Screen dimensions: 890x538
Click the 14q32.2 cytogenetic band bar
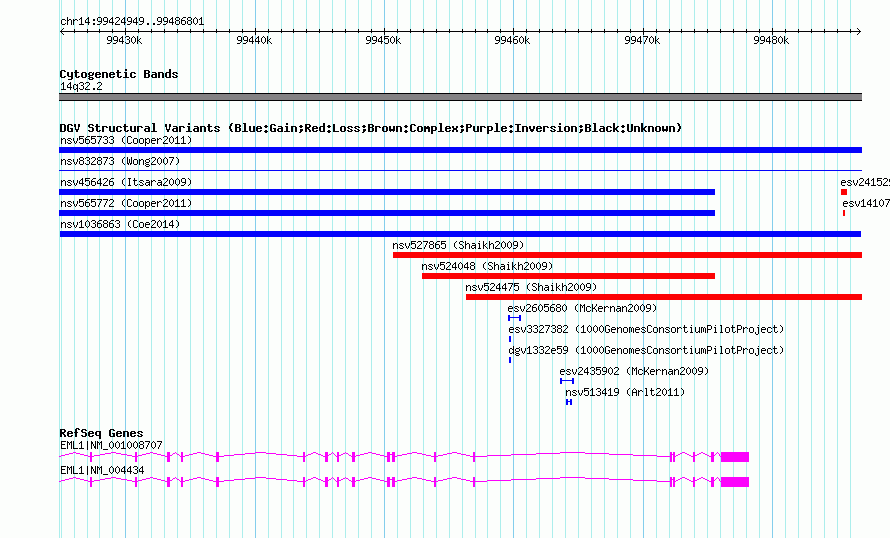(x=460, y=97)
